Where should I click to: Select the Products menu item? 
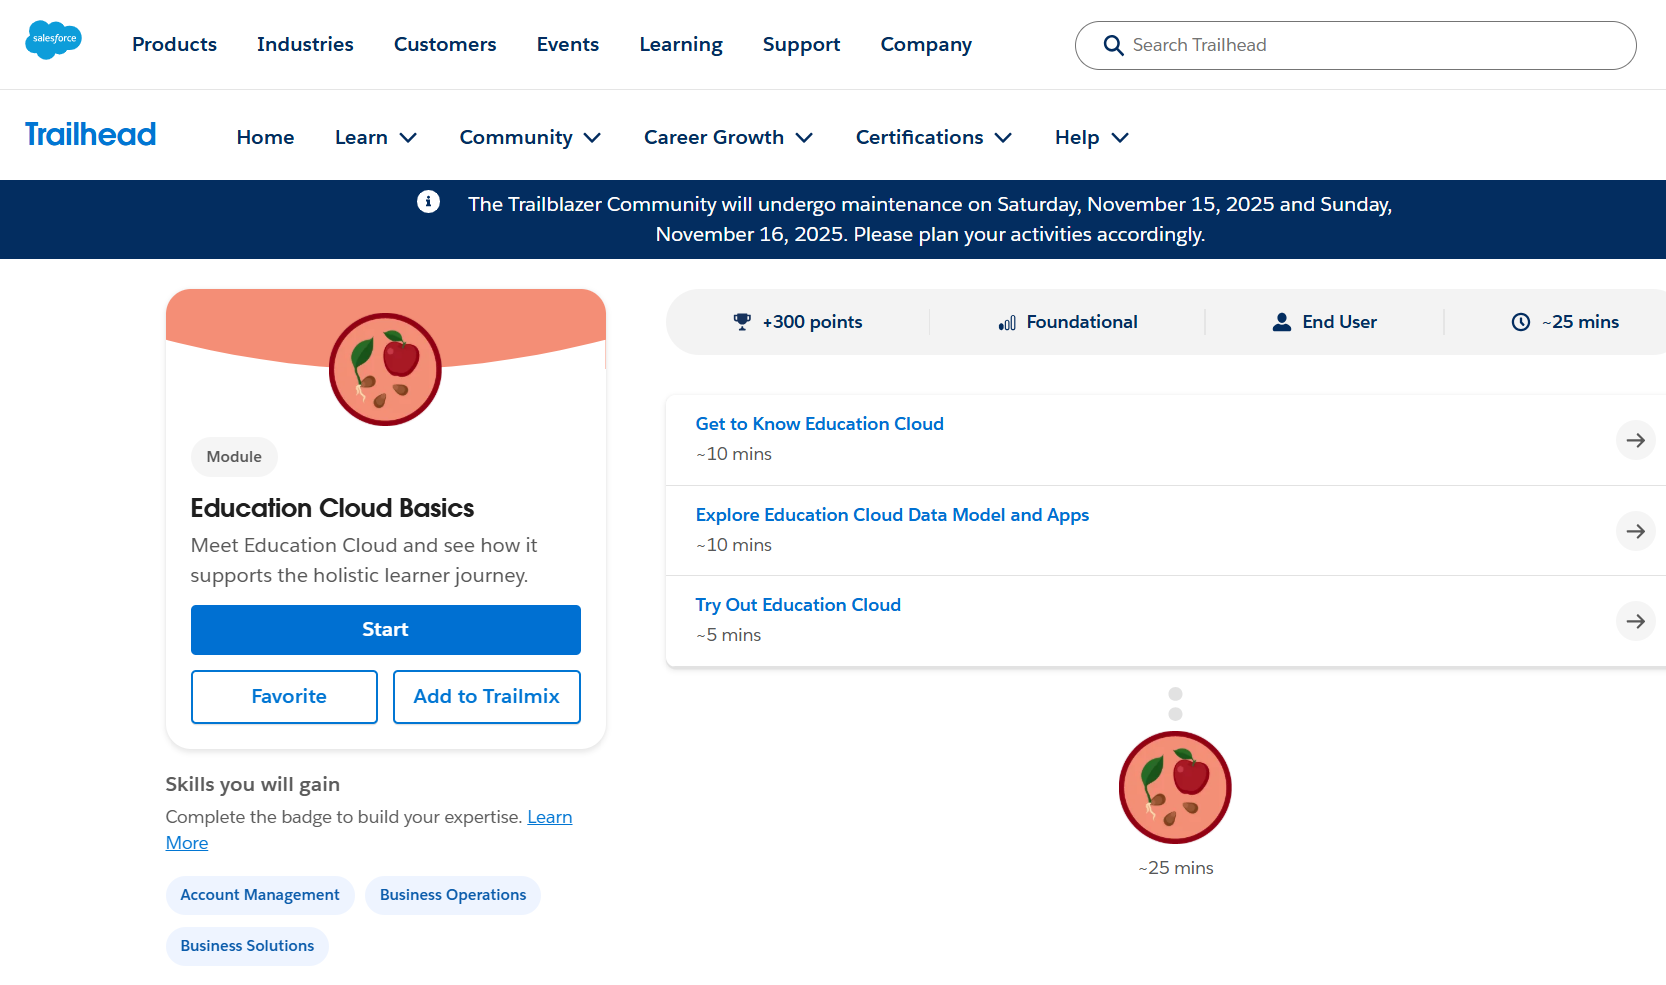(174, 44)
